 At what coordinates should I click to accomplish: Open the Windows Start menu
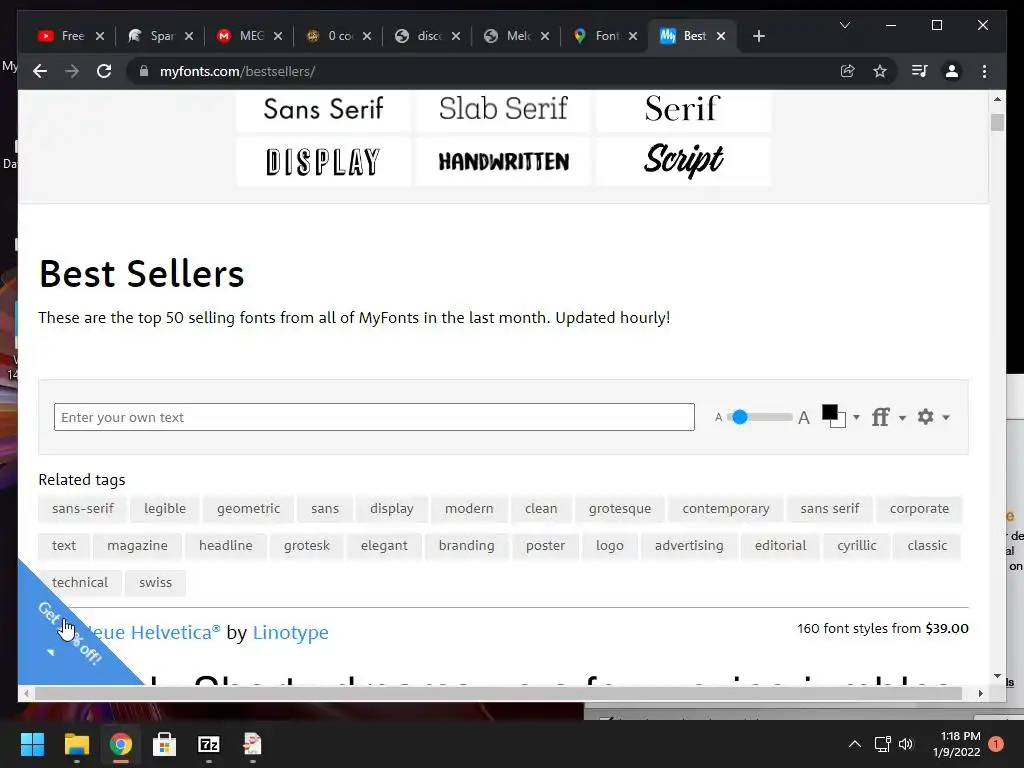pyautogui.click(x=32, y=744)
